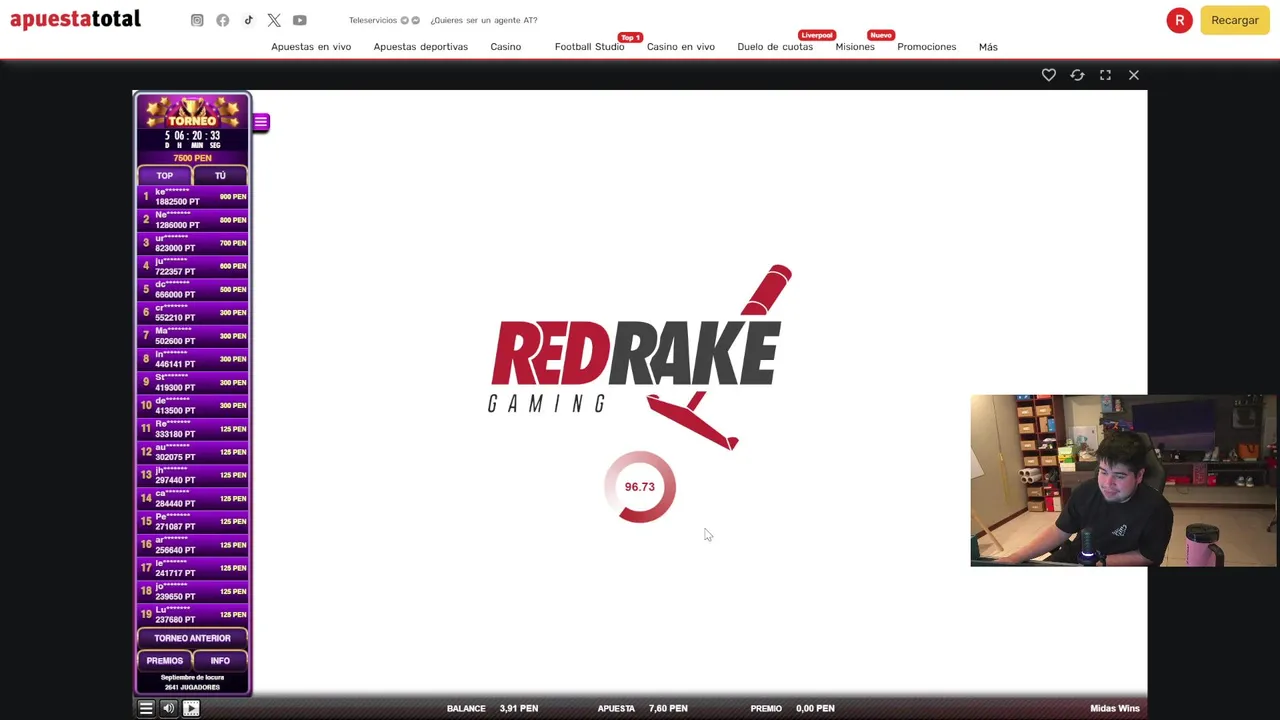Viewport: 1280px width, 720px height.
Task: Select rank 12 row with 302075 PT
Action: tap(192, 452)
